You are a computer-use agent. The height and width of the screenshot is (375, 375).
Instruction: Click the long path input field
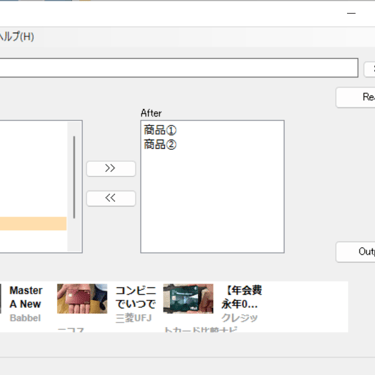coord(179,68)
